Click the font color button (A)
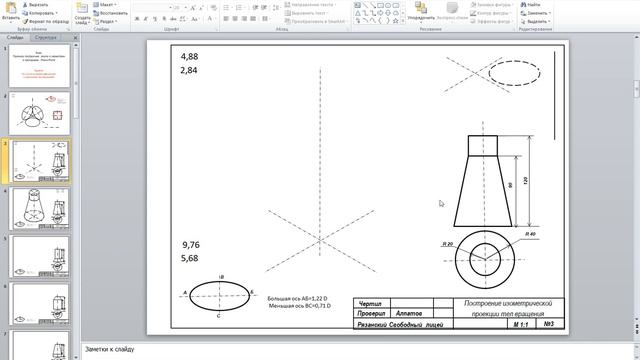 click(x=210, y=19)
